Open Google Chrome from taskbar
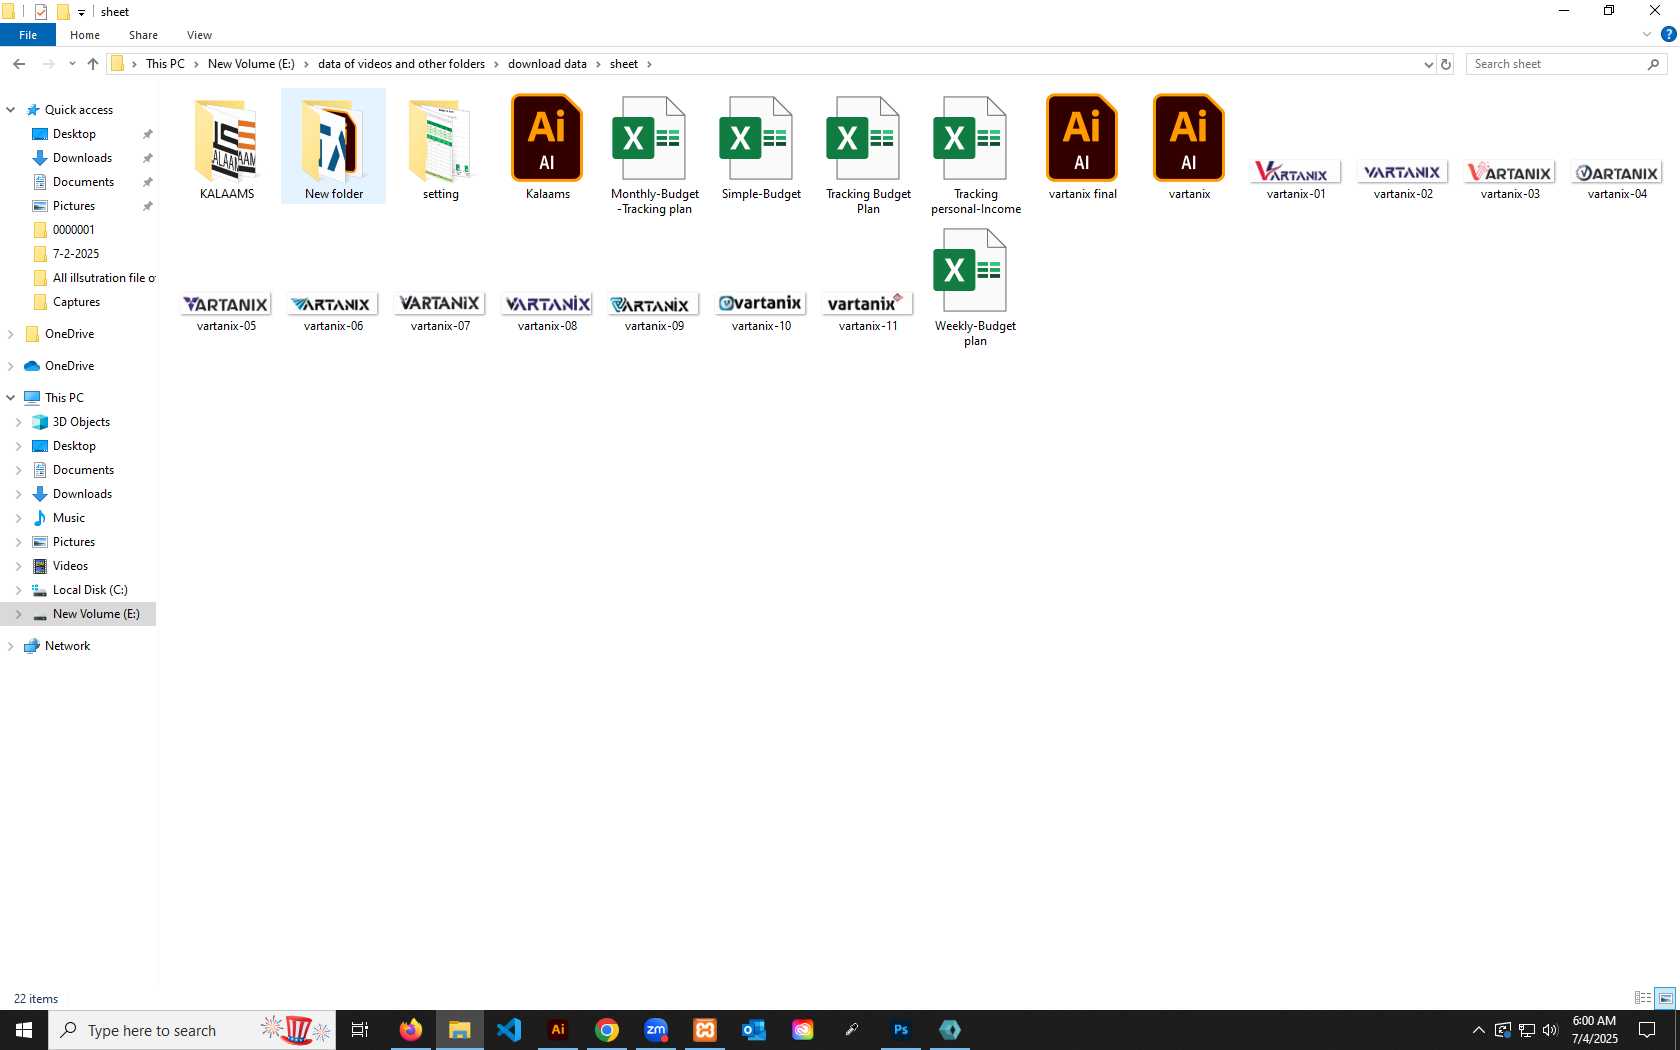 (x=607, y=1030)
